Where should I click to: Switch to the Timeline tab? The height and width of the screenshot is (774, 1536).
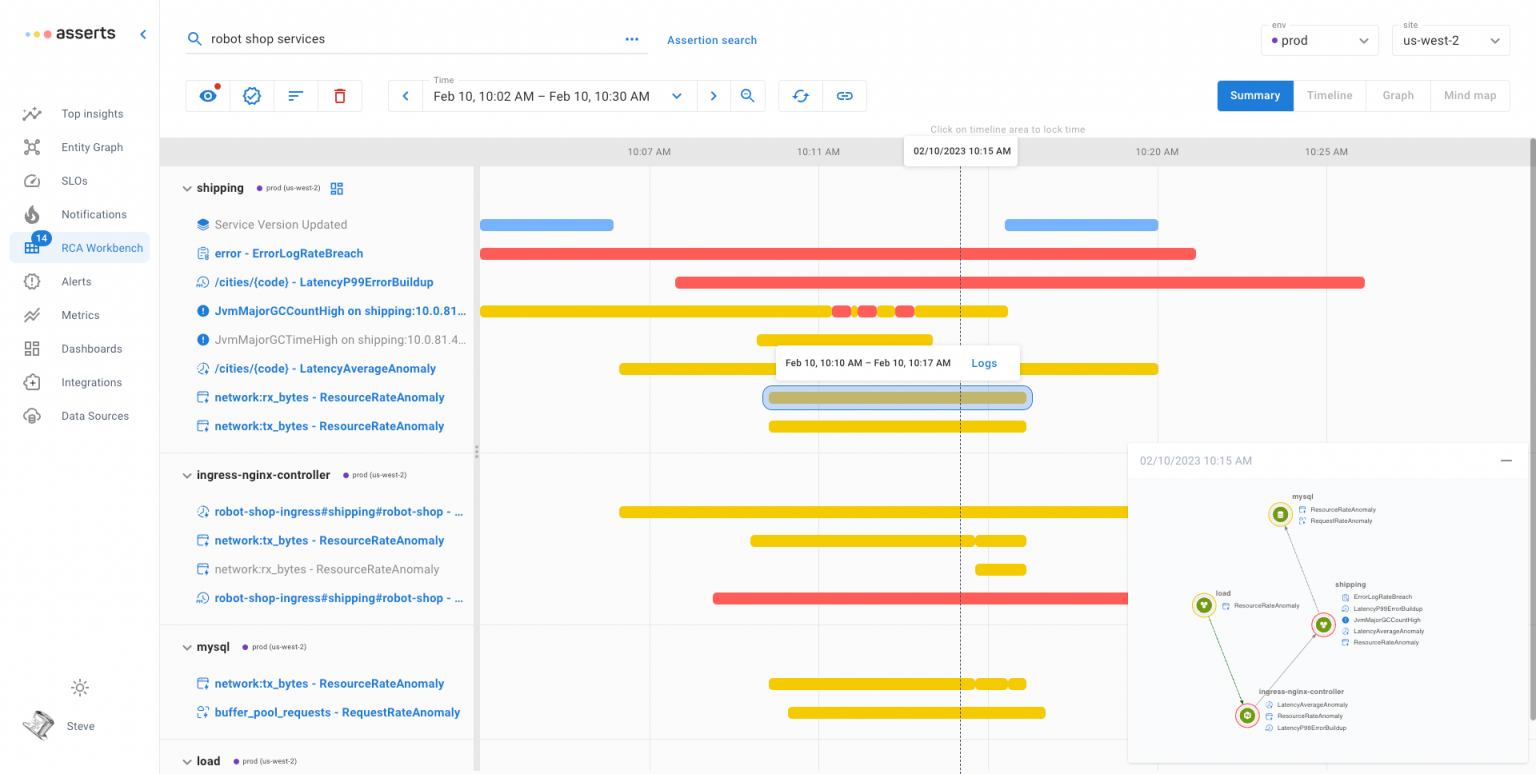pos(1329,96)
